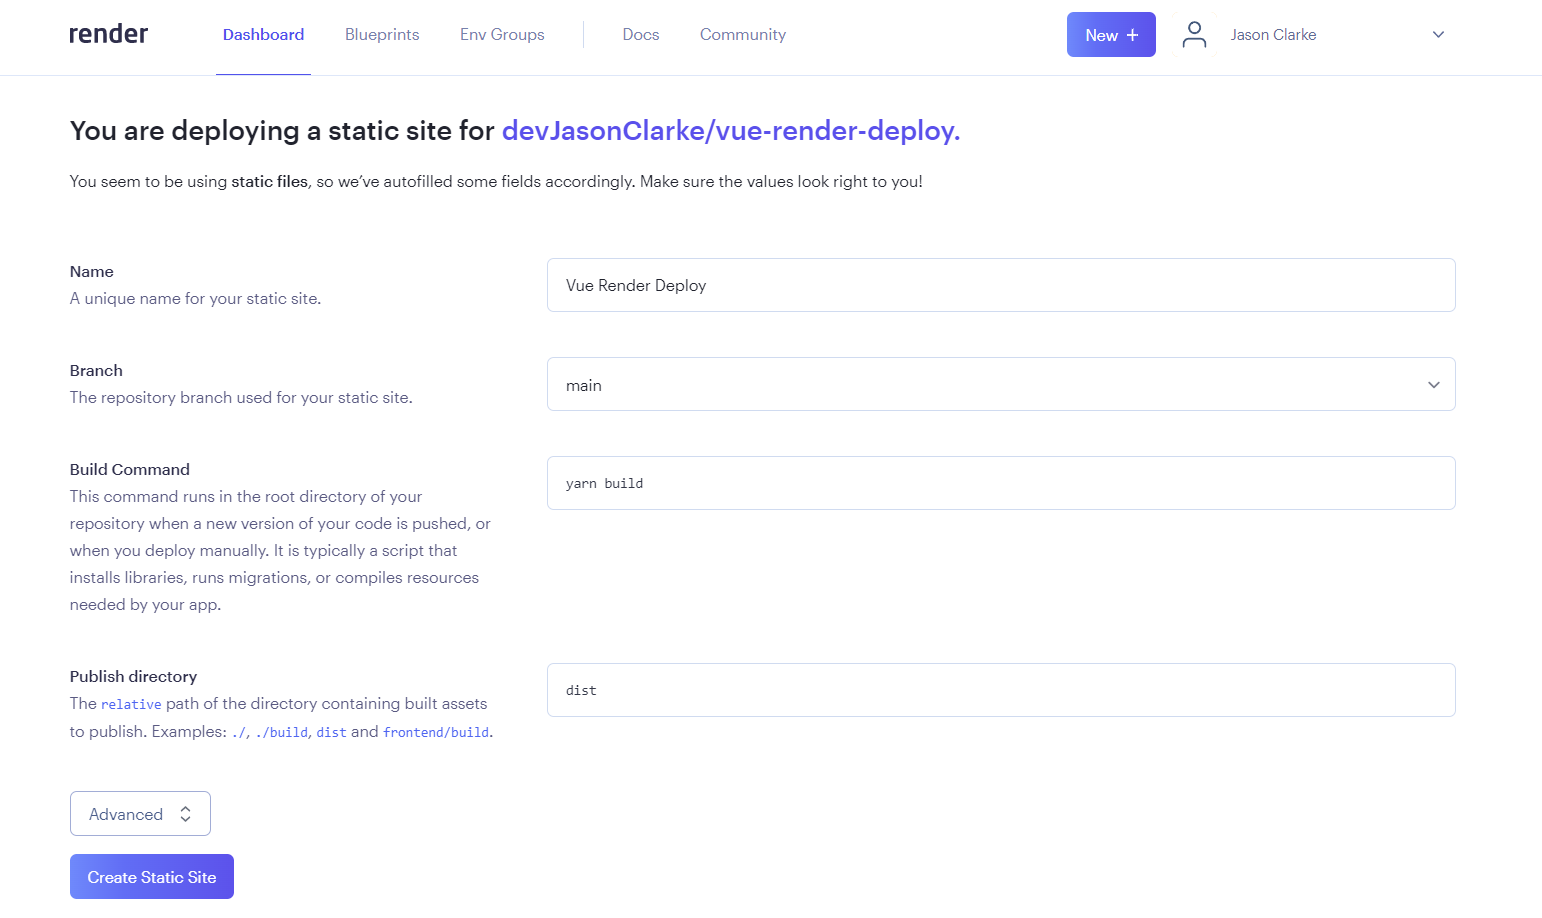The image size is (1542, 918).
Task: Click the chevron inside the Advanced button
Action: (186, 813)
